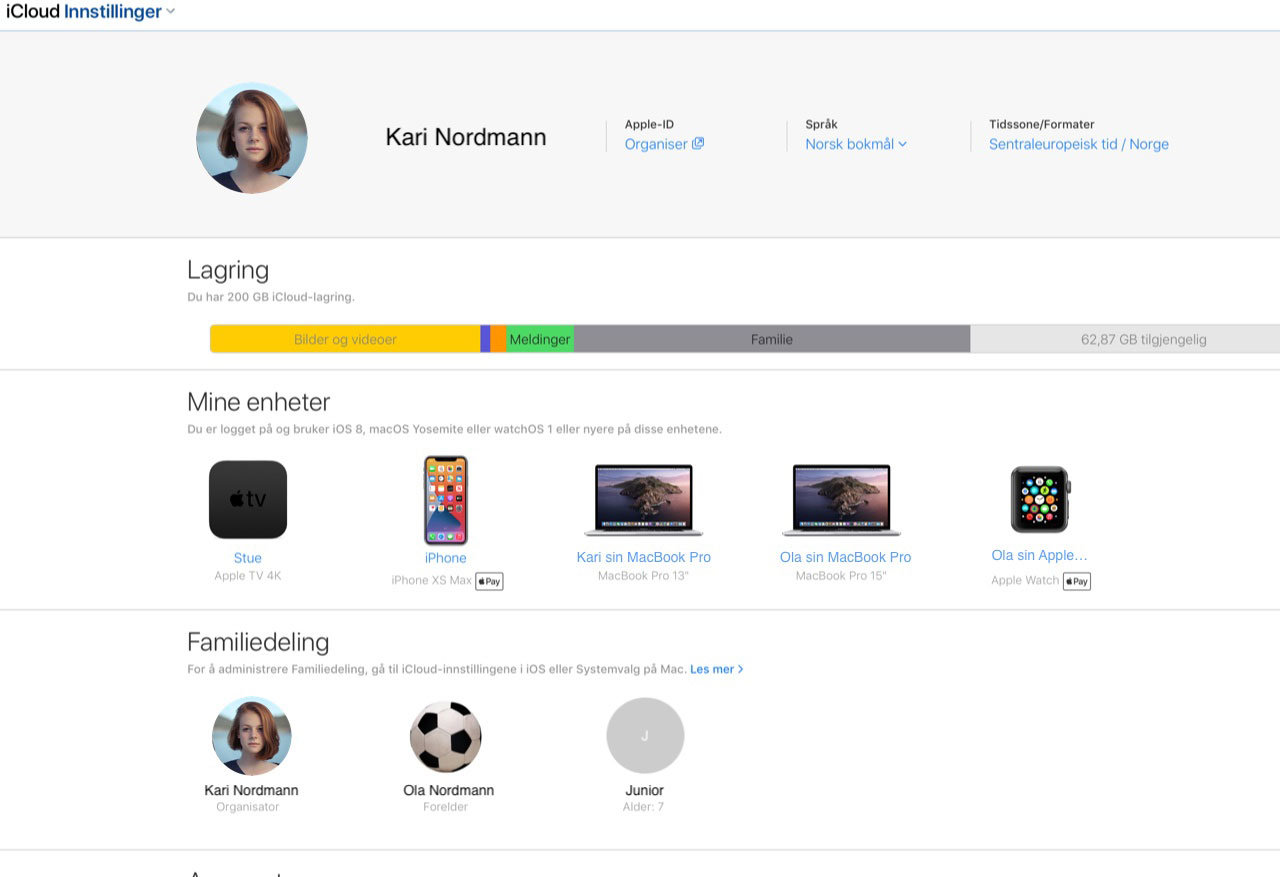Image resolution: width=1280 pixels, height=877 pixels.
Task: Click the Junior family member name
Action: (645, 790)
